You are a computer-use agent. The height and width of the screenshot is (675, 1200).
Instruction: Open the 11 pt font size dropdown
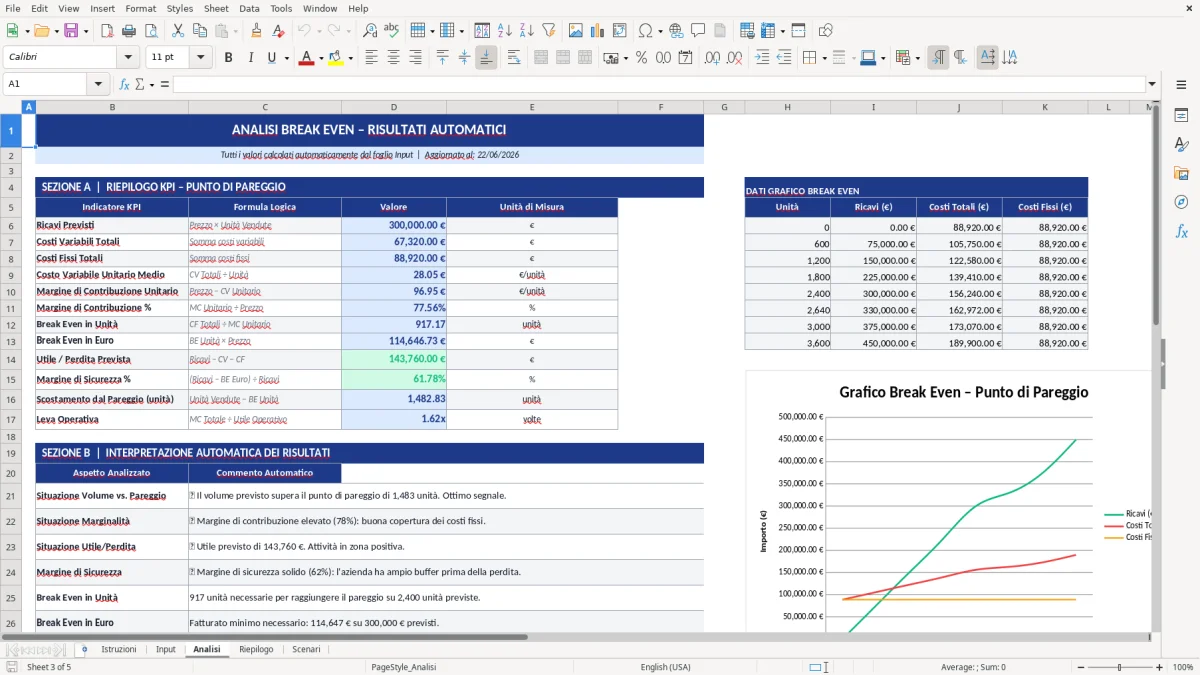point(201,58)
